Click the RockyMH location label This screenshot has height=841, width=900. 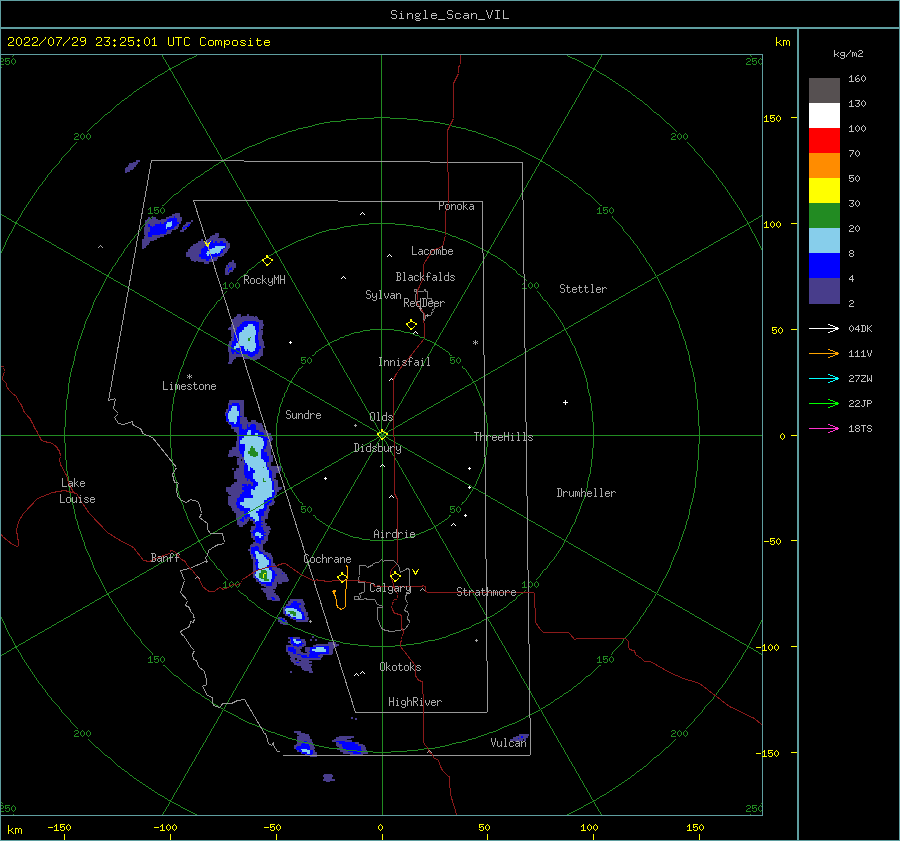pyautogui.click(x=264, y=280)
